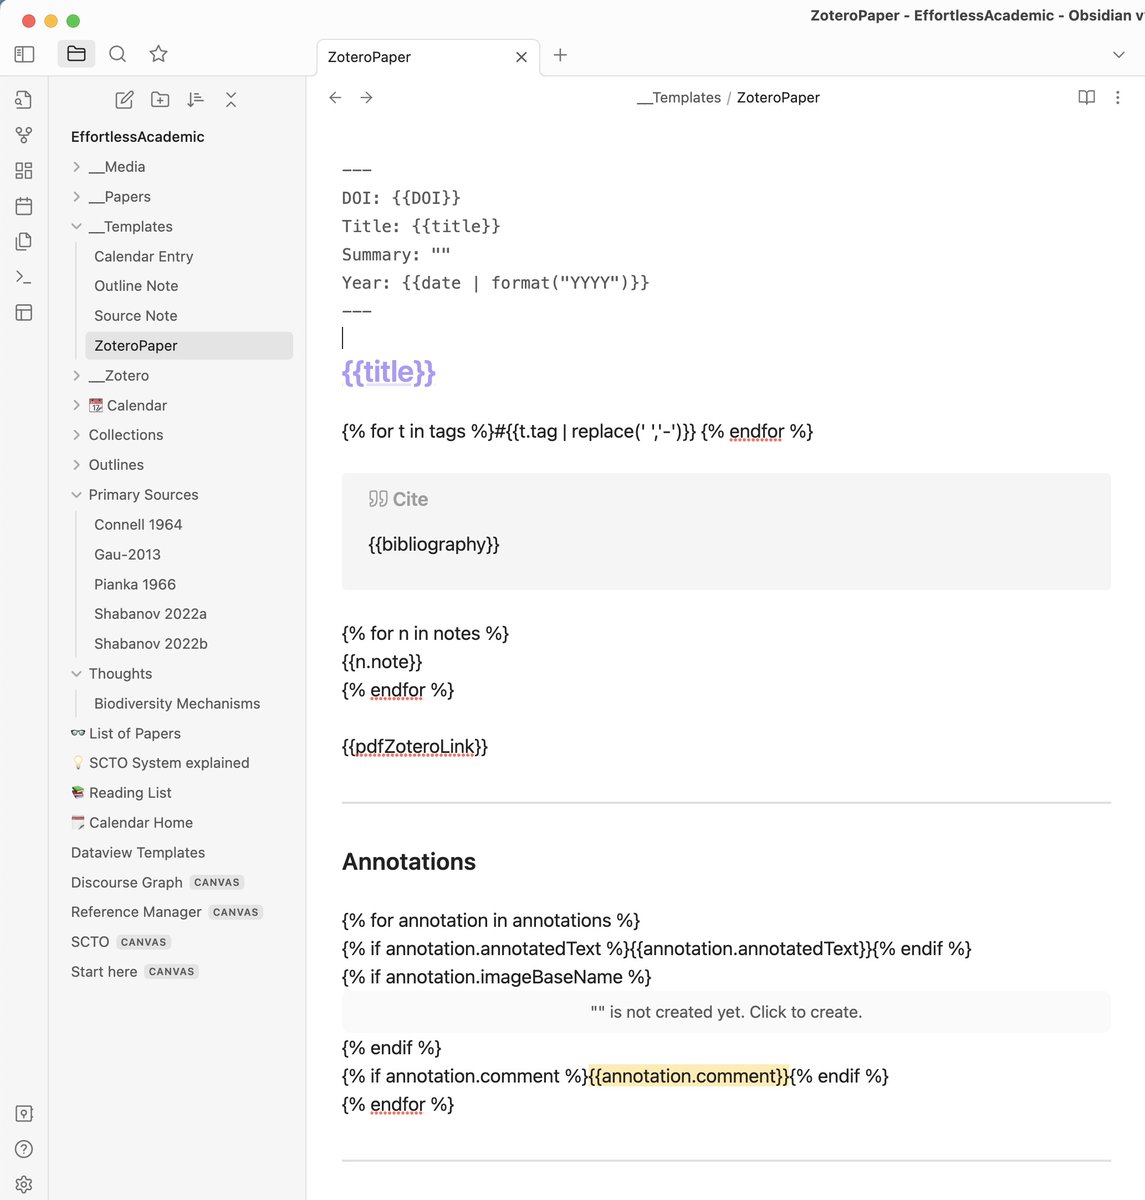Click the __Templates breadcrumb link
1145x1200 pixels.
pos(679,98)
